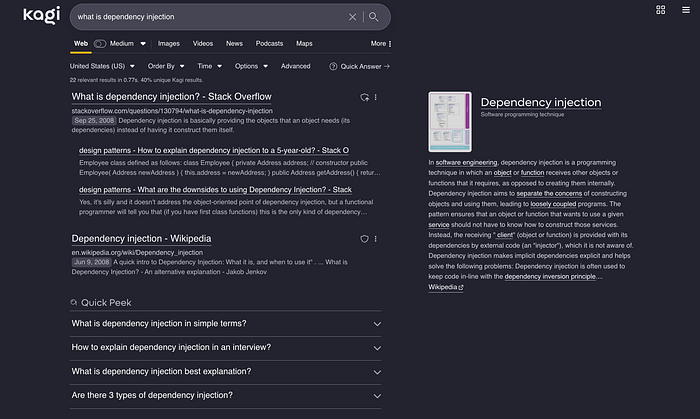Click the Quick Peek icon
Screen dimensions: 700x419
tap(74, 303)
